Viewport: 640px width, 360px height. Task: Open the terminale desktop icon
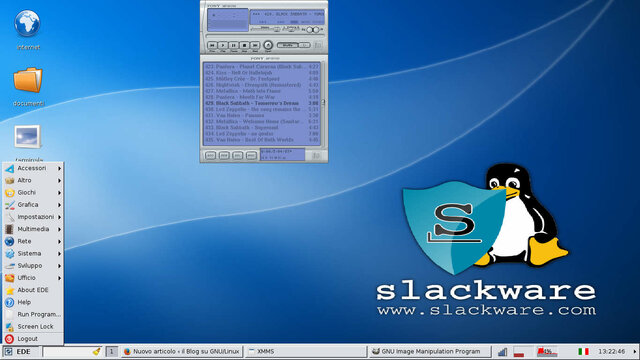tap(27, 136)
